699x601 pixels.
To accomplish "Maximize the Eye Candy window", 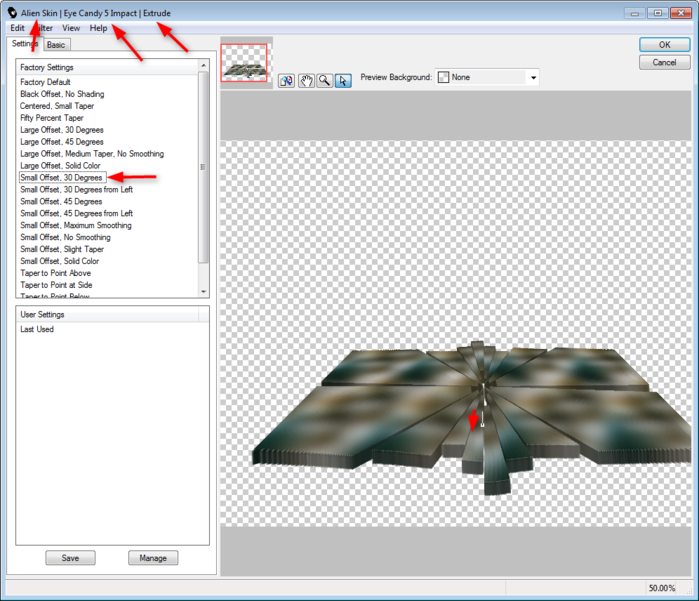I will pyautogui.click(x=658, y=13).
